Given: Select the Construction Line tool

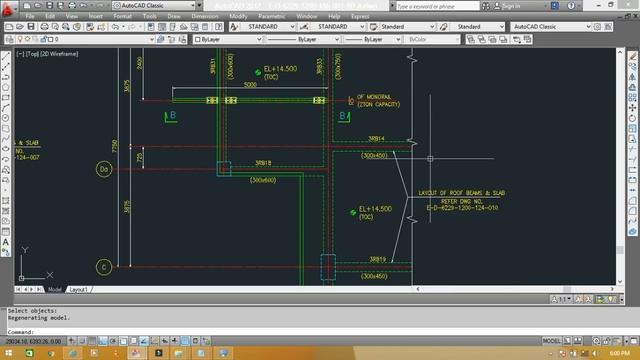Looking at the screenshot, I should [x=6, y=67].
